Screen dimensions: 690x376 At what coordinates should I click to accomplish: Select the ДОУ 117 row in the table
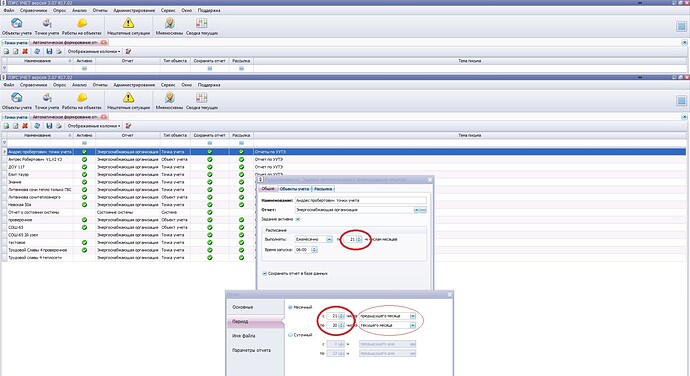click(x=344, y=167)
